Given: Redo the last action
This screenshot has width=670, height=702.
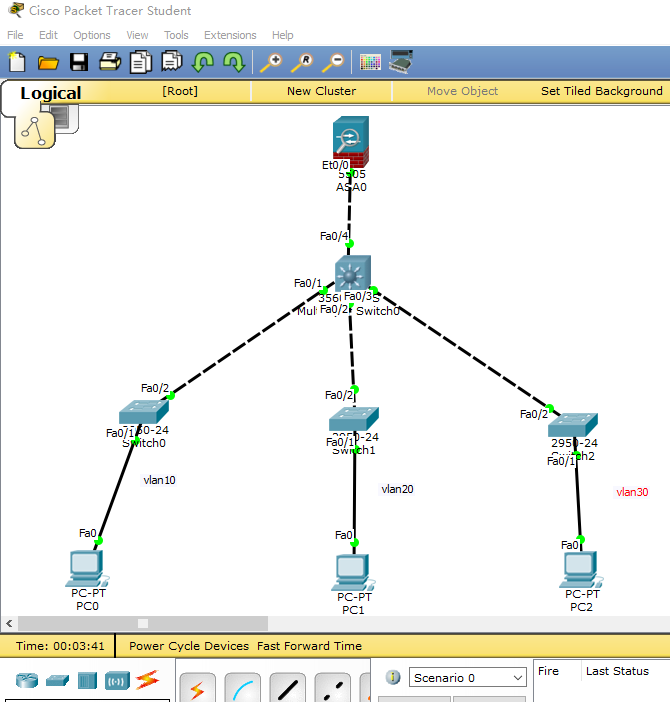Looking at the screenshot, I should (x=234, y=62).
